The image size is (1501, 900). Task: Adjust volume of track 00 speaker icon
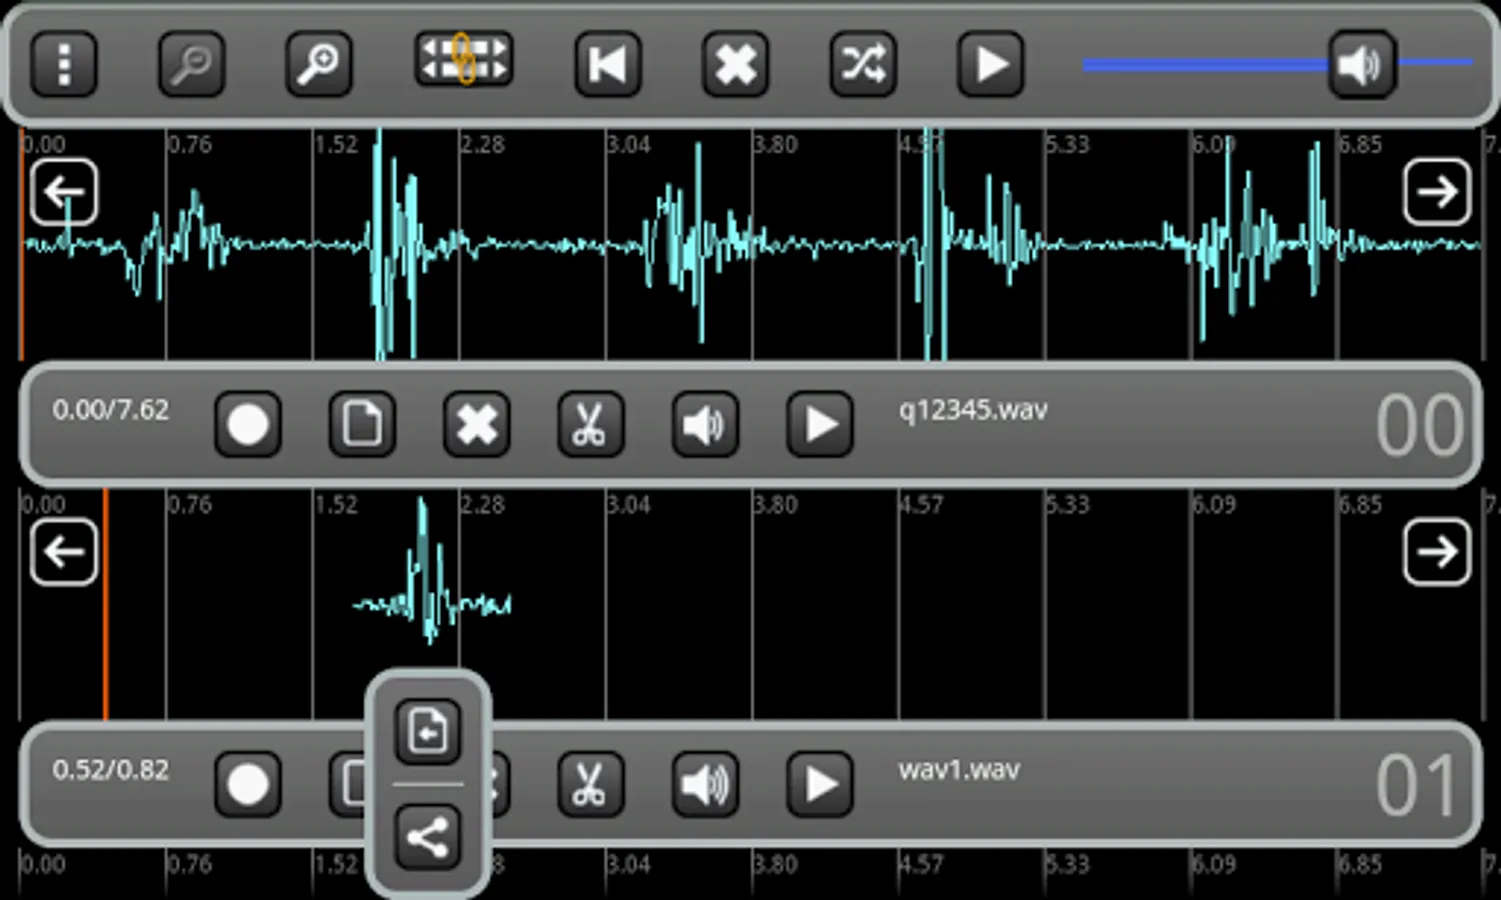click(705, 424)
